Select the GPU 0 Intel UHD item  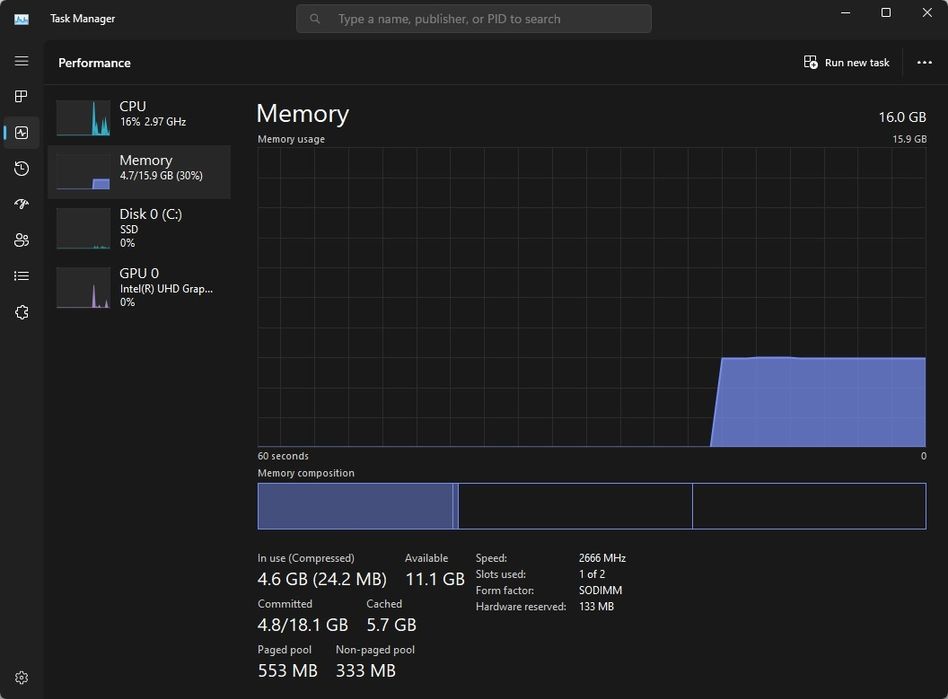(x=139, y=288)
